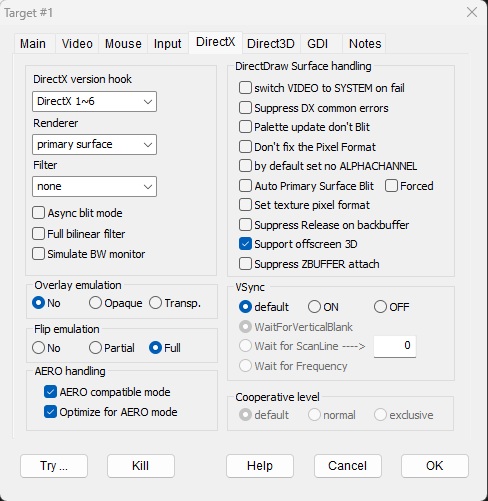
Task: Open the Renderer primary surface dropdown
Action: (94, 144)
